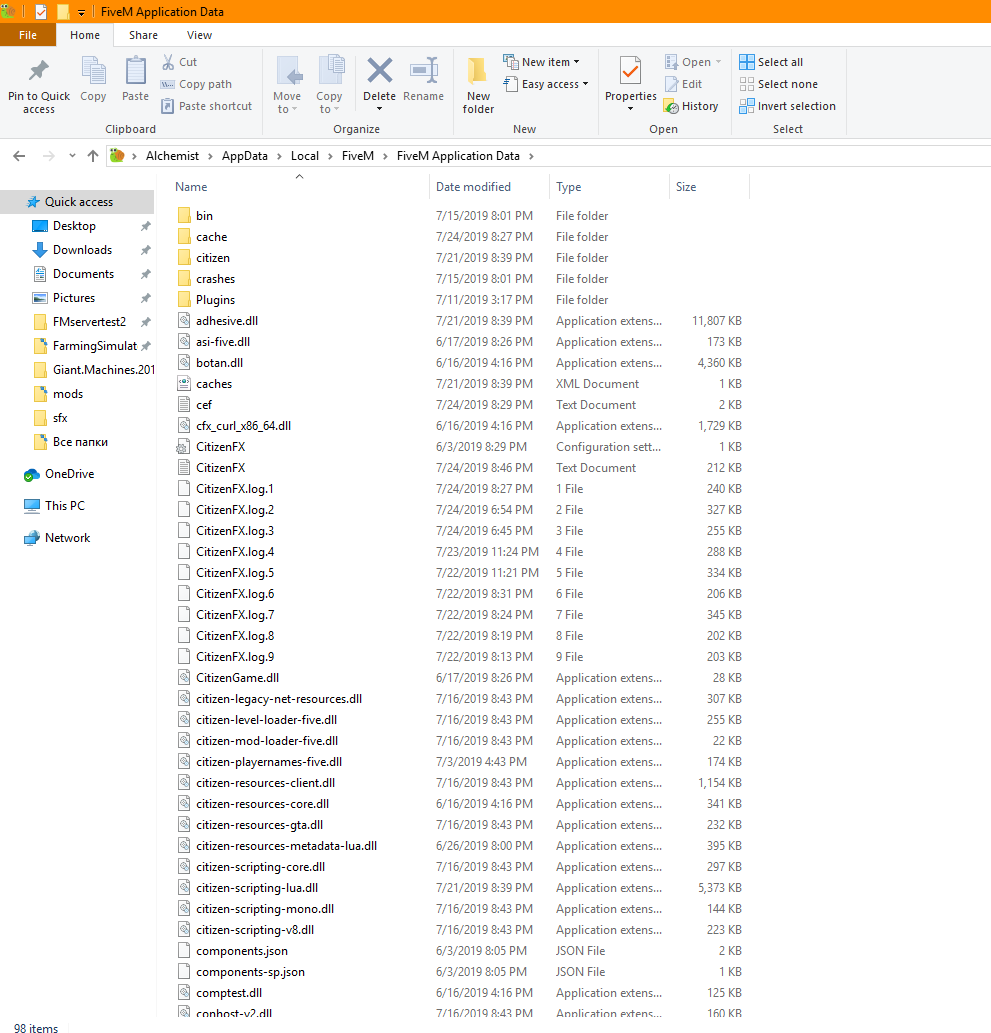This screenshot has height=1033, width=991.
Task: Create a New folder from ribbon
Action: point(478,84)
